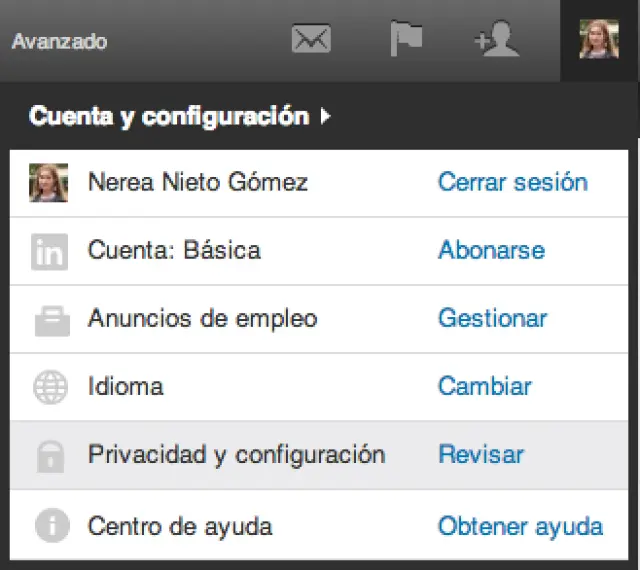Click the Abonarse upgrade link
The image size is (640, 570).
(x=491, y=250)
